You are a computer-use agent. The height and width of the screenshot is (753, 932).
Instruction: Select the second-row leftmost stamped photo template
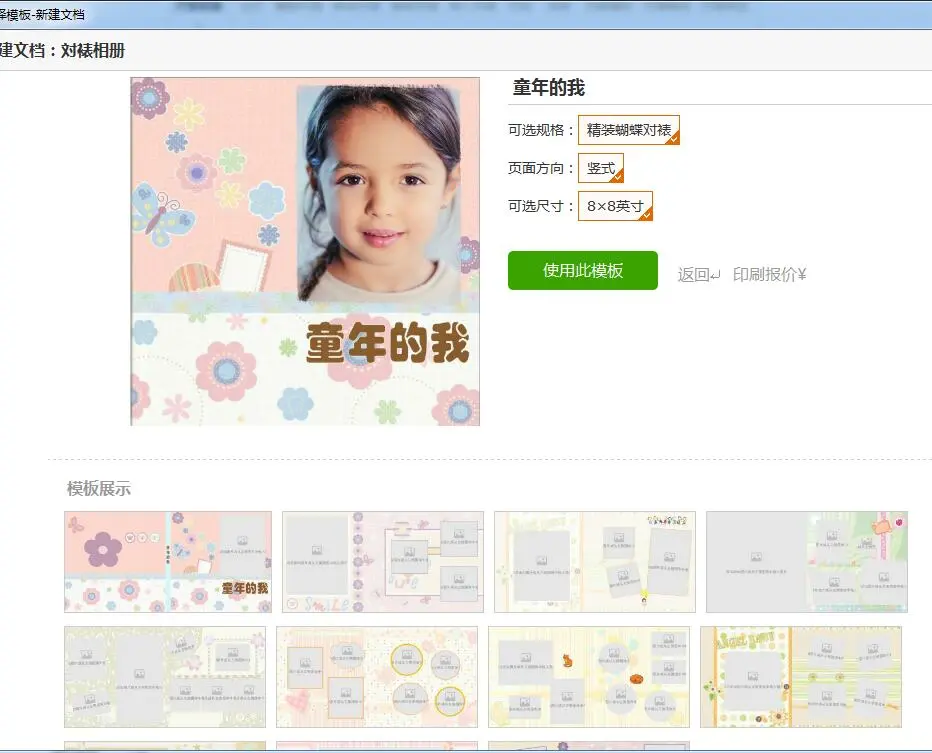point(165,678)
